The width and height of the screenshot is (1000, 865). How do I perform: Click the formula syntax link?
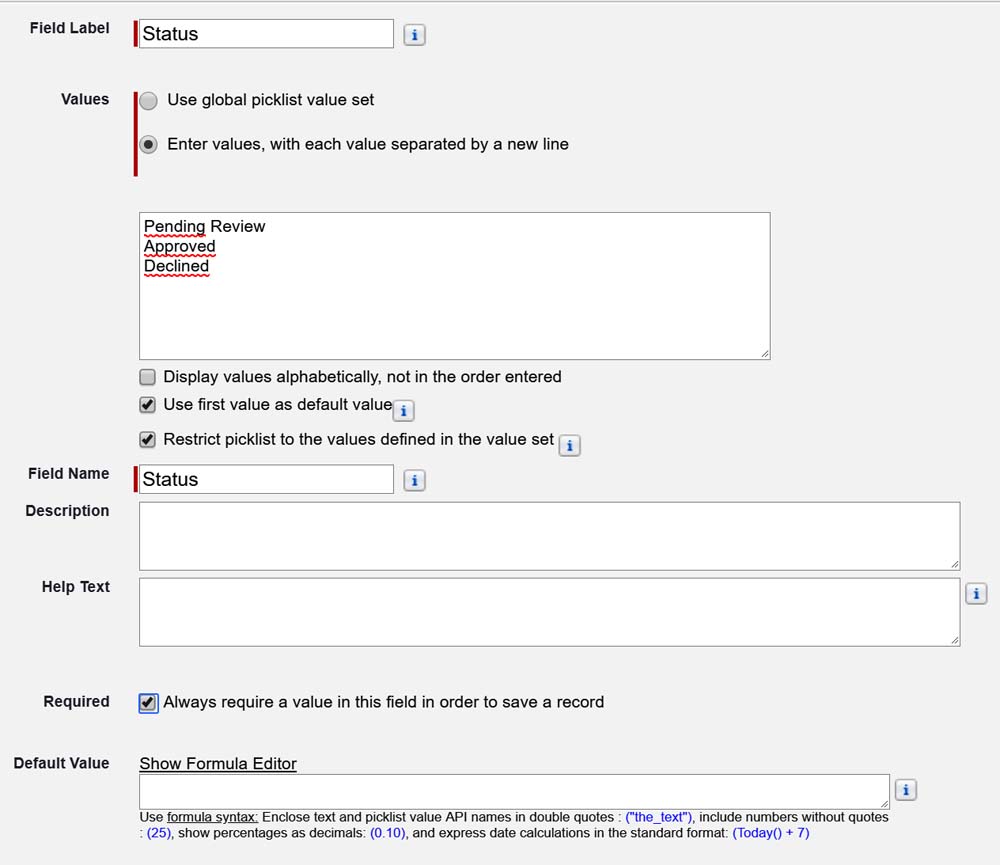click(x=212, y=817)
